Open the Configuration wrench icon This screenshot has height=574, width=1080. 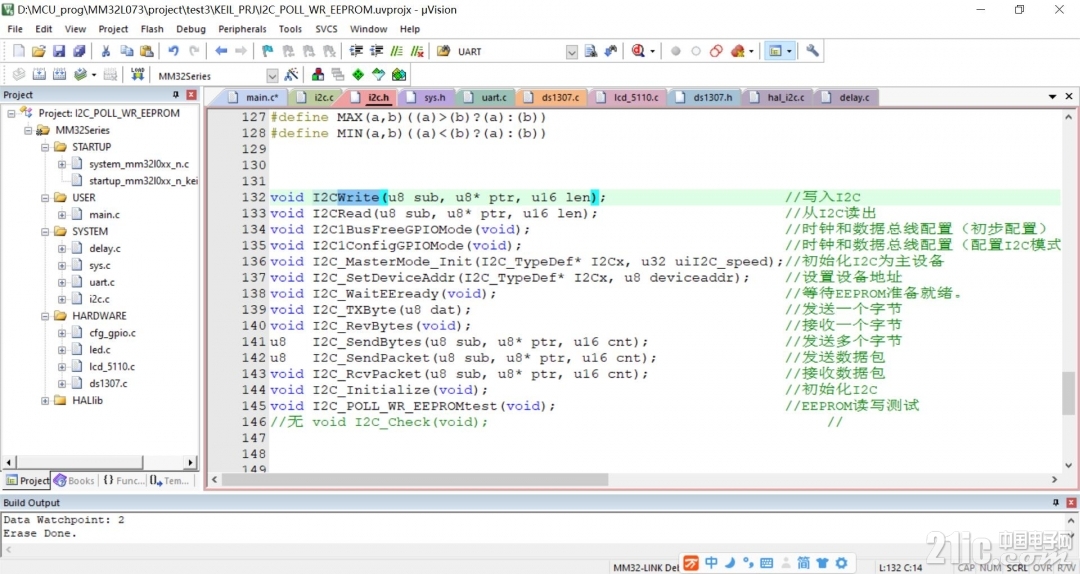click(x=813, y=51)
